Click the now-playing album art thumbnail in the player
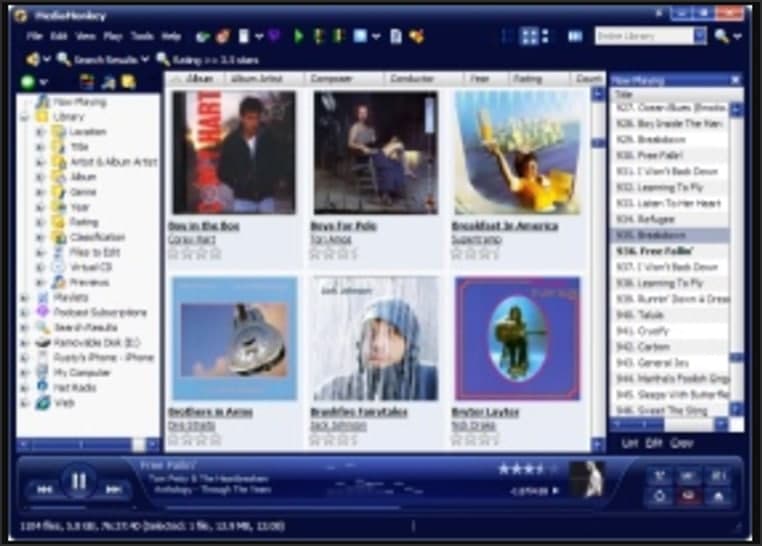The height and width of the screenshot is (546, 762). click(x=588, y=479)
